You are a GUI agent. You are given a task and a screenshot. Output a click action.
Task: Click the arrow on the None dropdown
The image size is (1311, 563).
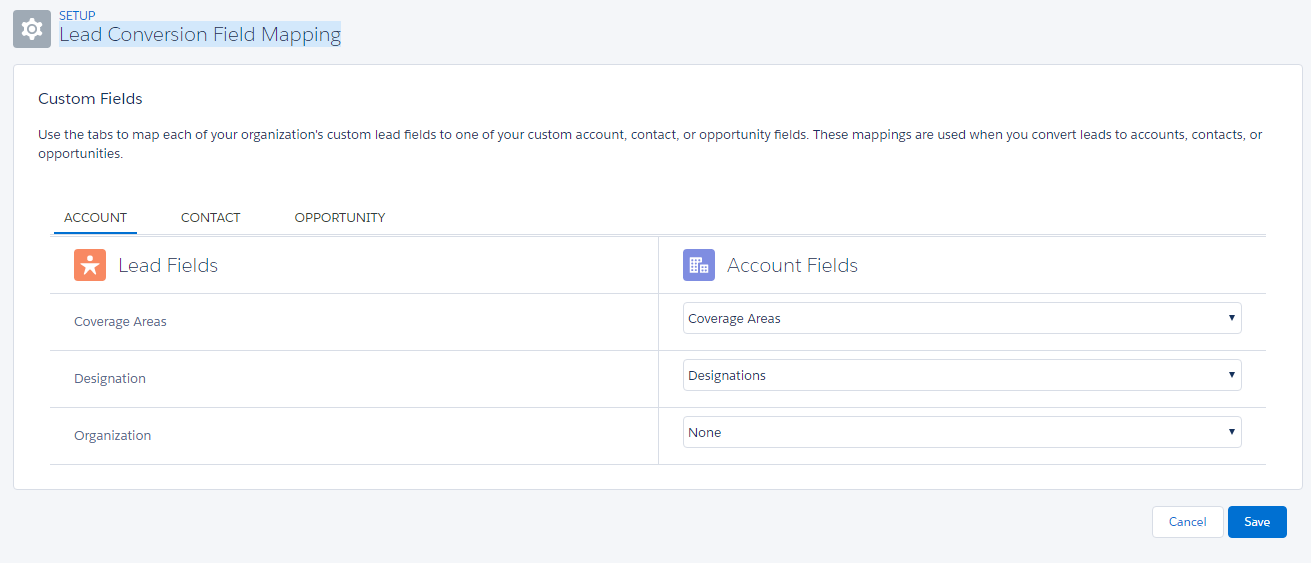click(x=1231, y=432)
